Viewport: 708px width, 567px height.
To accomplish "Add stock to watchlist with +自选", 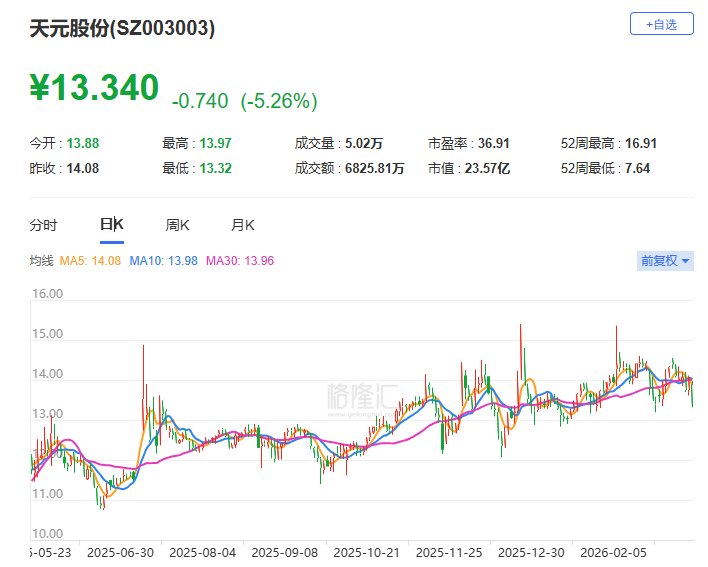I will coord(661,23).
